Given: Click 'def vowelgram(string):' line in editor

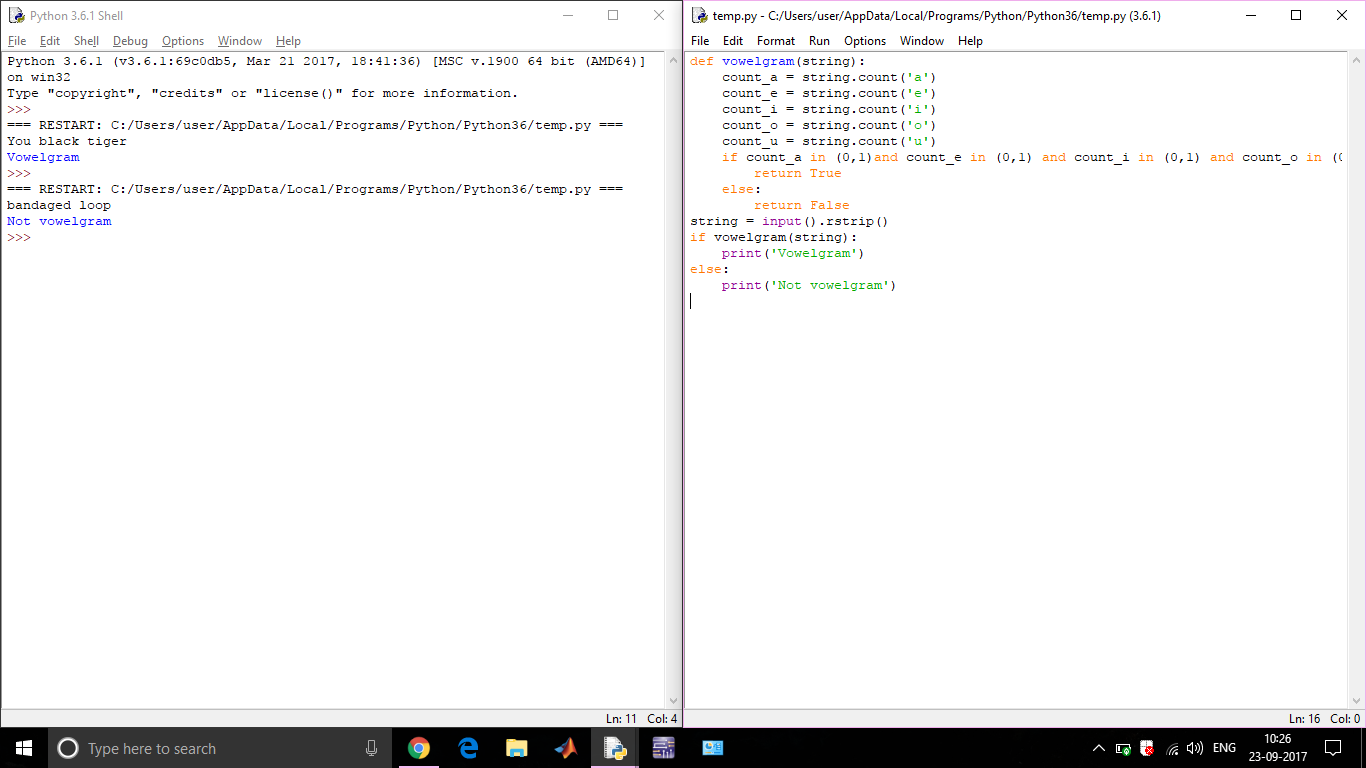Looking at the screenshot, I should [778, 61].
